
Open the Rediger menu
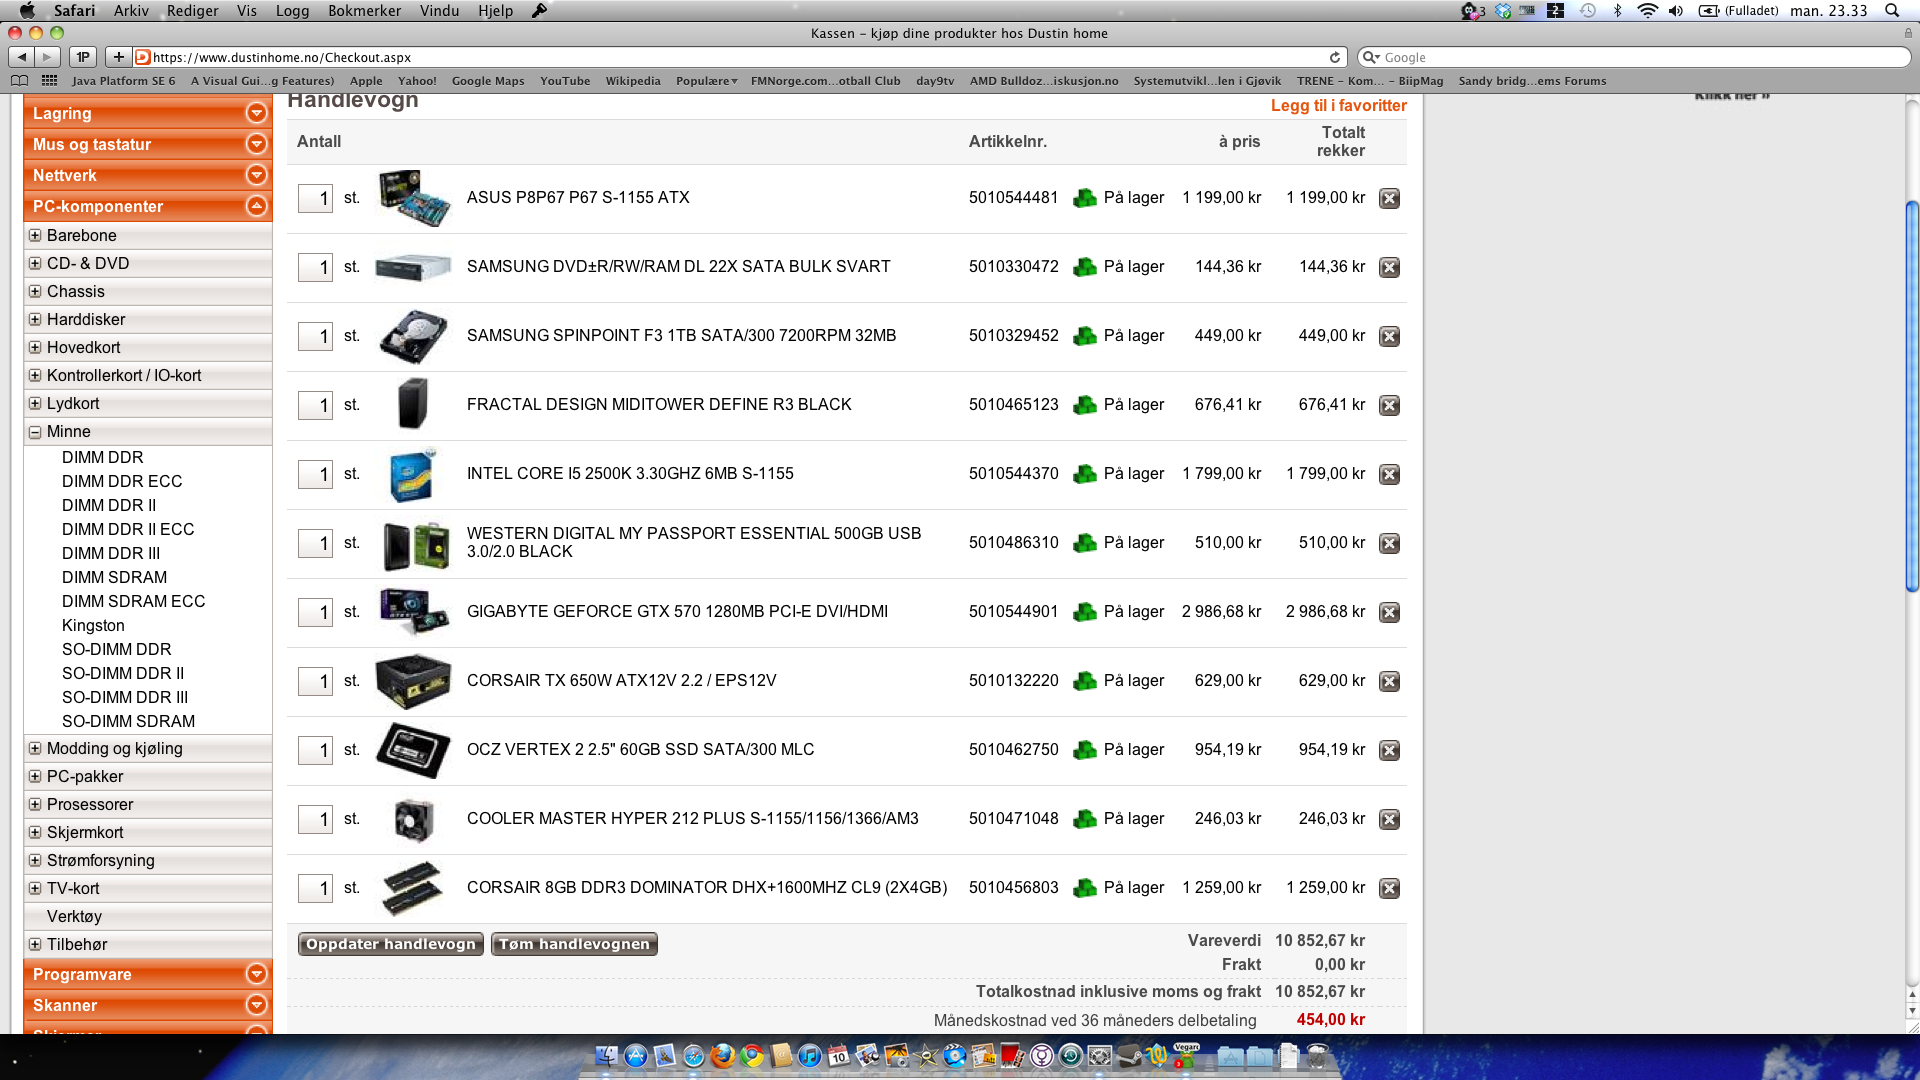point(192,10)
